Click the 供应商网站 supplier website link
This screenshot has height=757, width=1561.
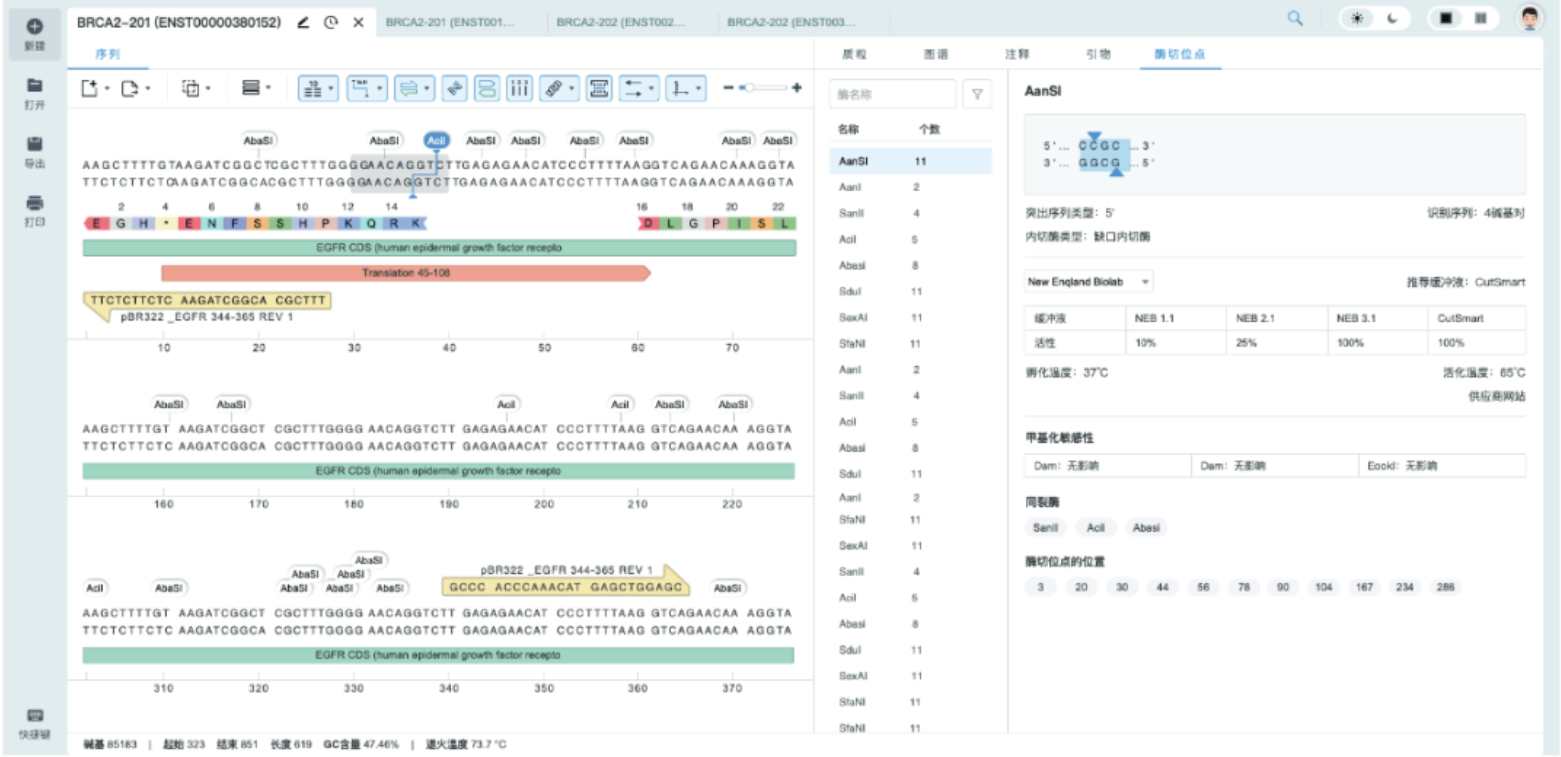(1496, 396)
